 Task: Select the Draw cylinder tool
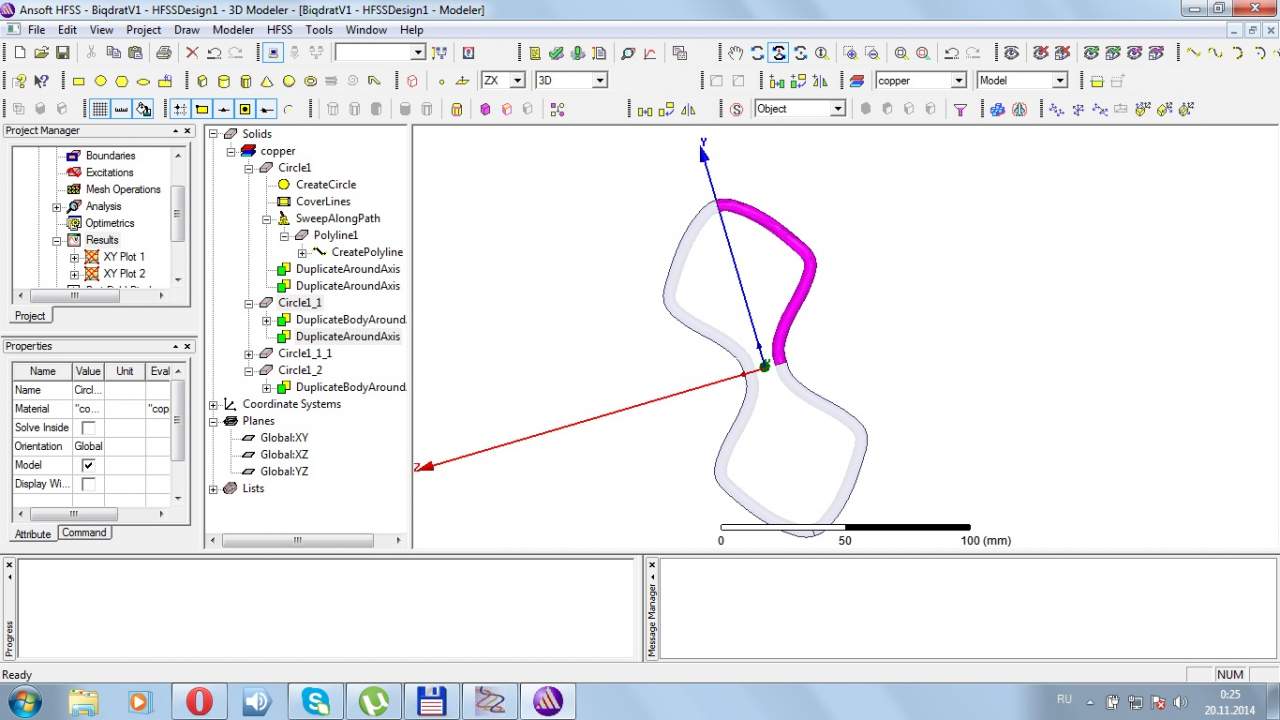click(x=223, y=81)
